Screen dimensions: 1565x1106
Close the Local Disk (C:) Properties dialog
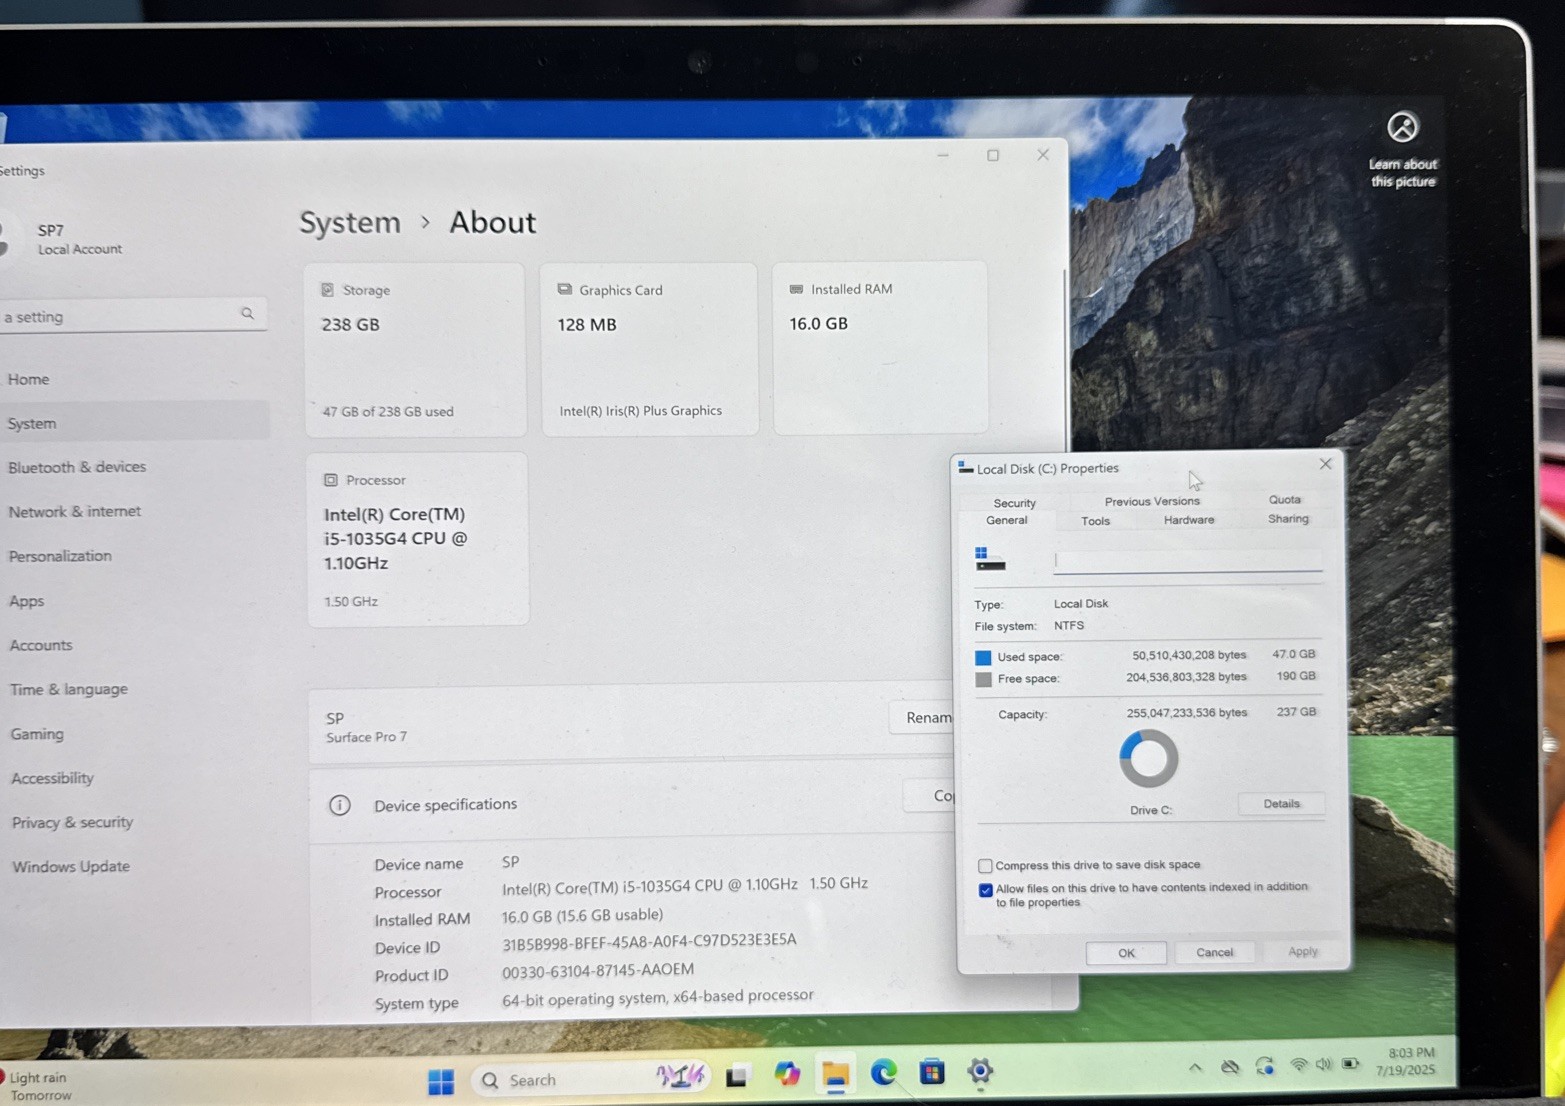point(1325,464)
